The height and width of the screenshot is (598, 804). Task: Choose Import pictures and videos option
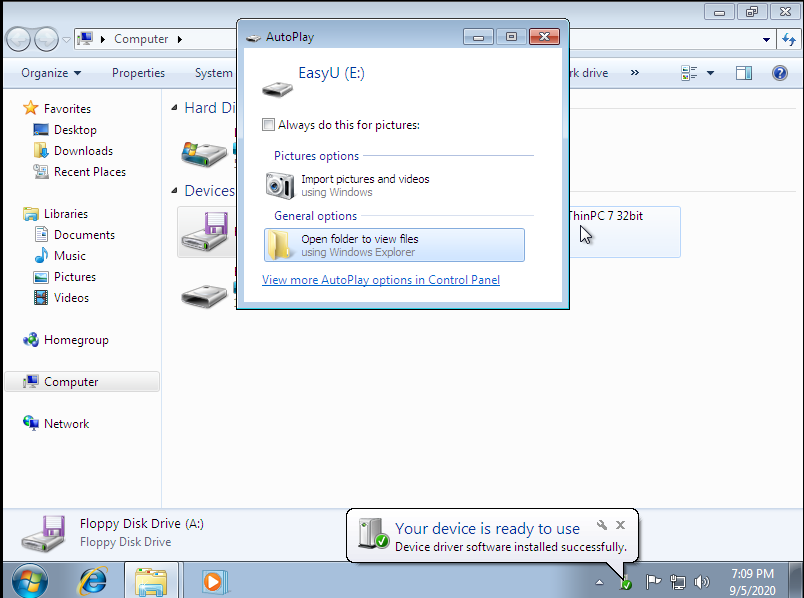[x=394, y=185]
